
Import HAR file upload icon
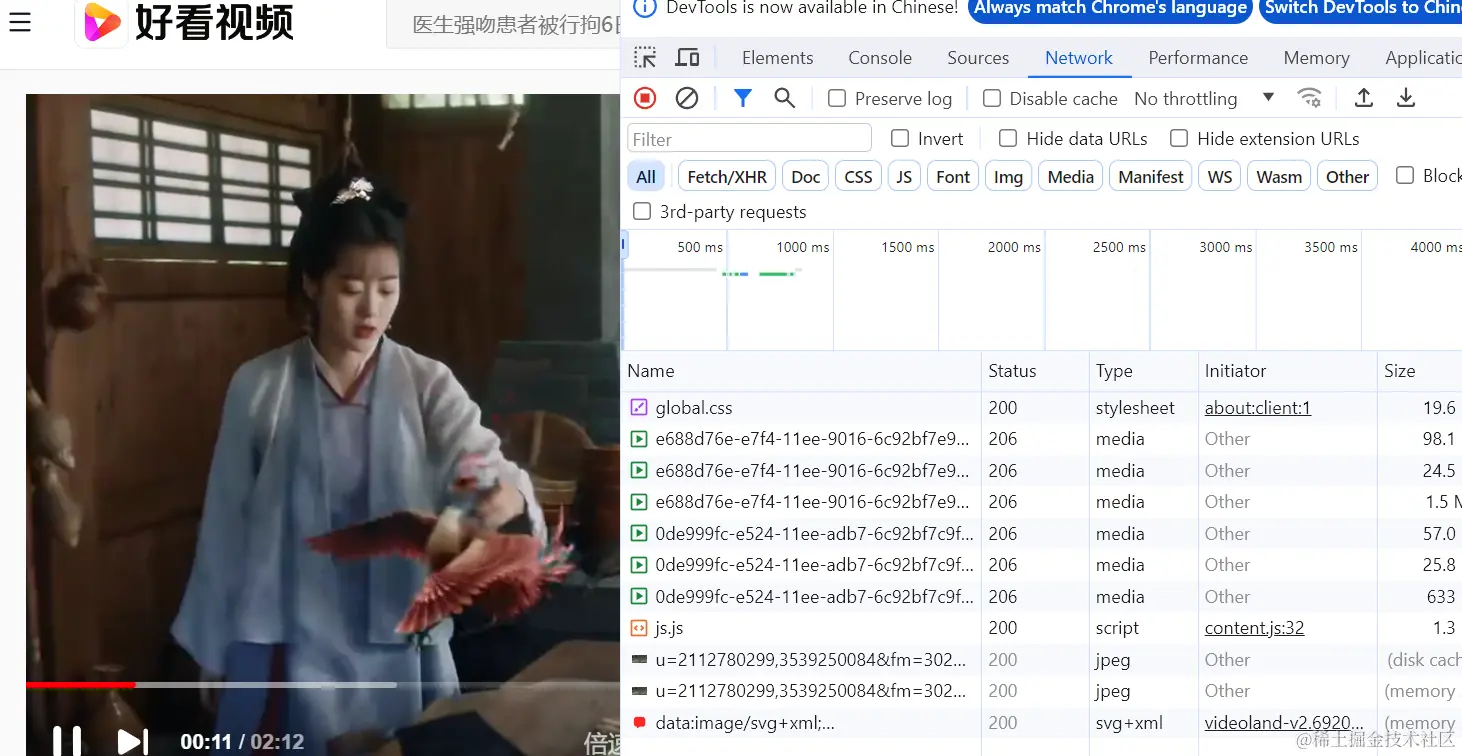(1363, 98)
